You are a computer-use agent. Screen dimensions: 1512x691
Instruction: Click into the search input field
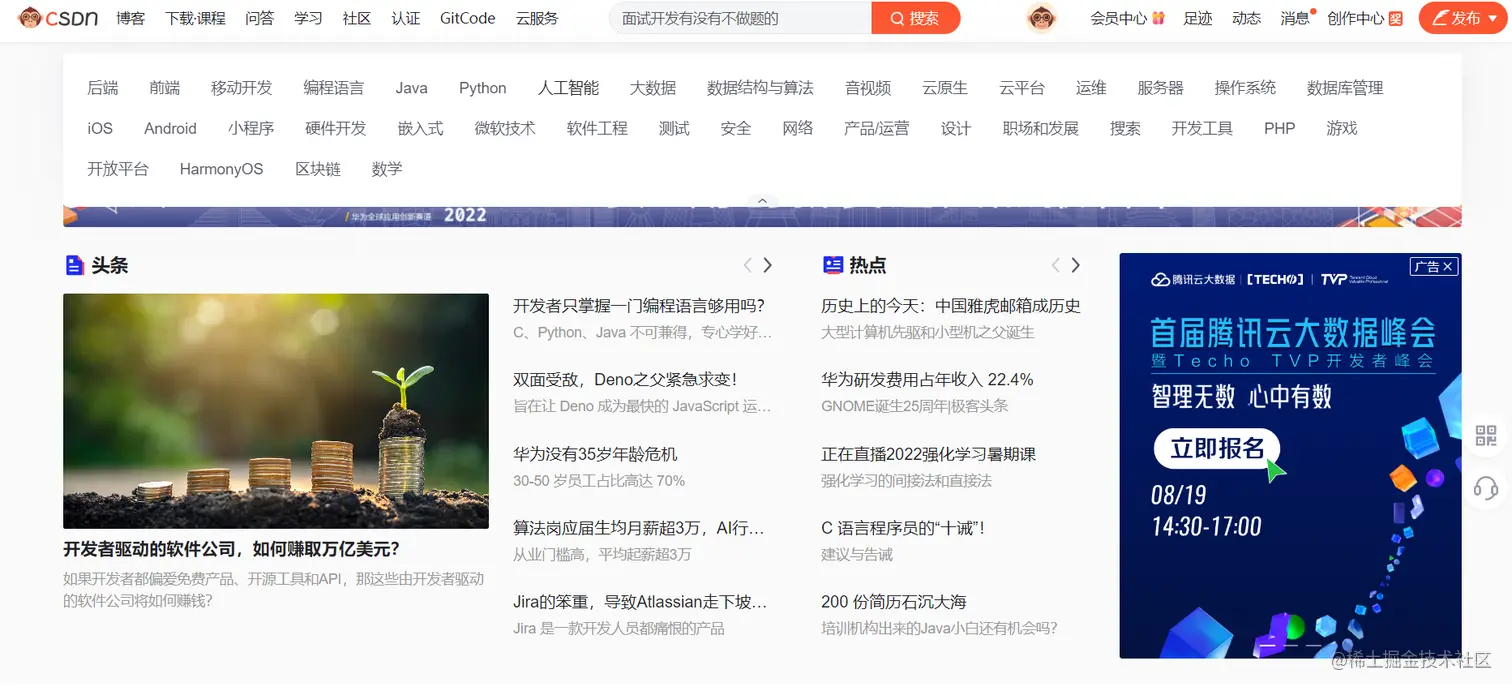740,17
